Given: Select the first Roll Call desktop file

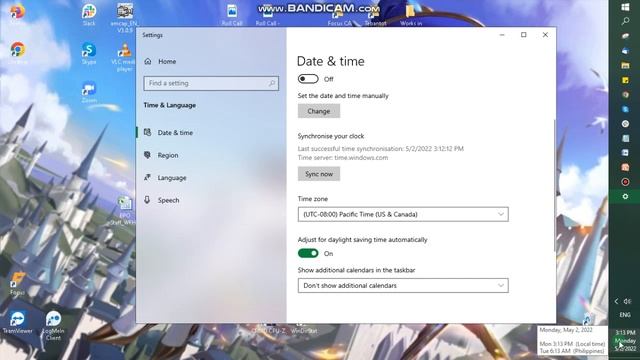Looking at the screenshot, I should pos(232,15).
